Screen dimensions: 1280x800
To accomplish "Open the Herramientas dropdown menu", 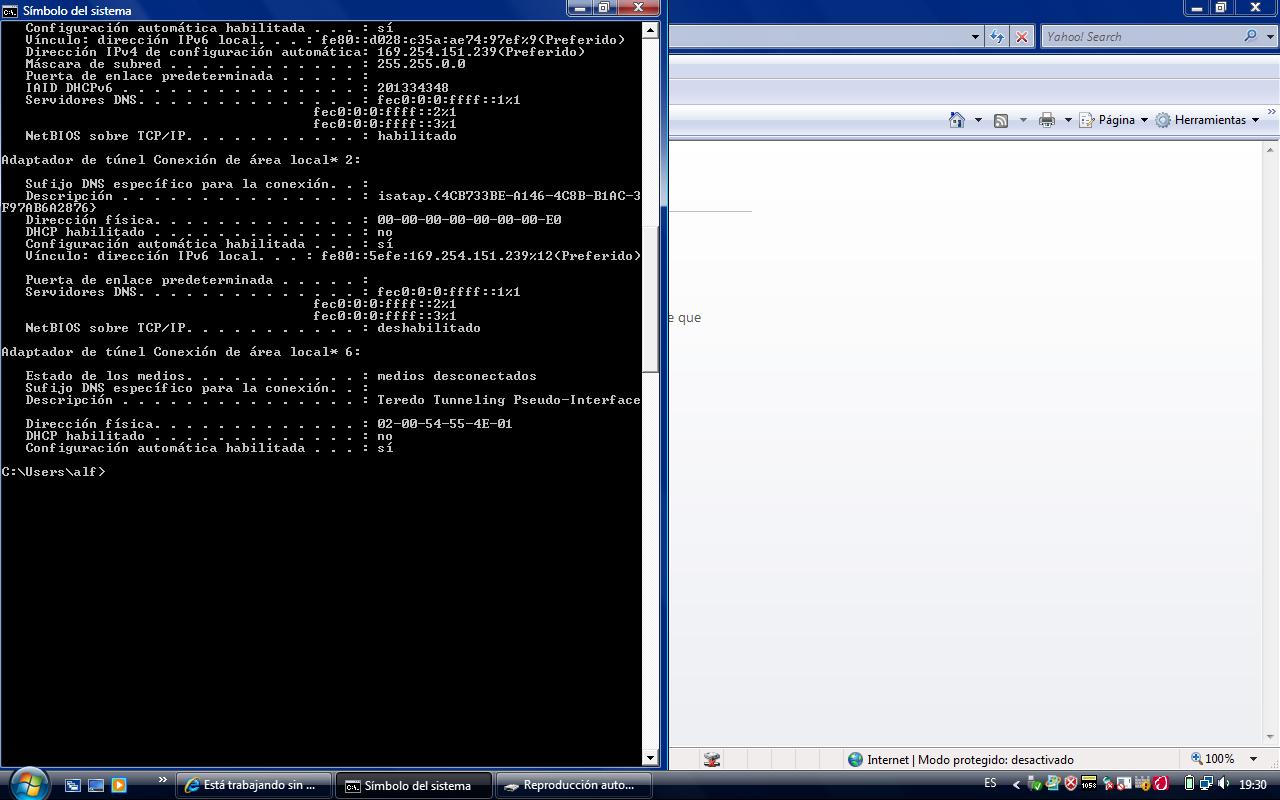I will 1209,120.
